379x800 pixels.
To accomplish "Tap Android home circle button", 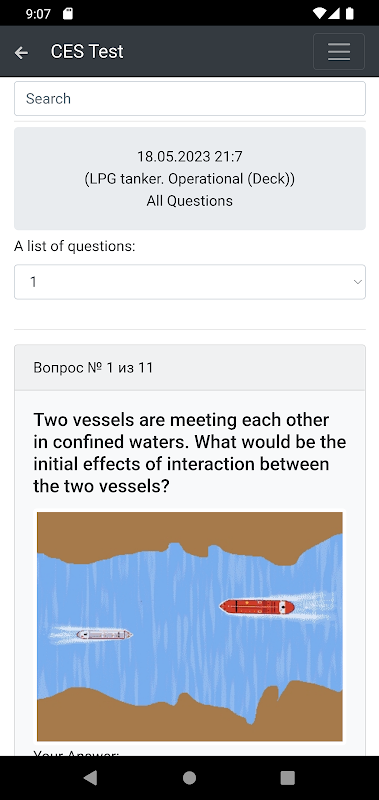I will (x=189, y=778).
